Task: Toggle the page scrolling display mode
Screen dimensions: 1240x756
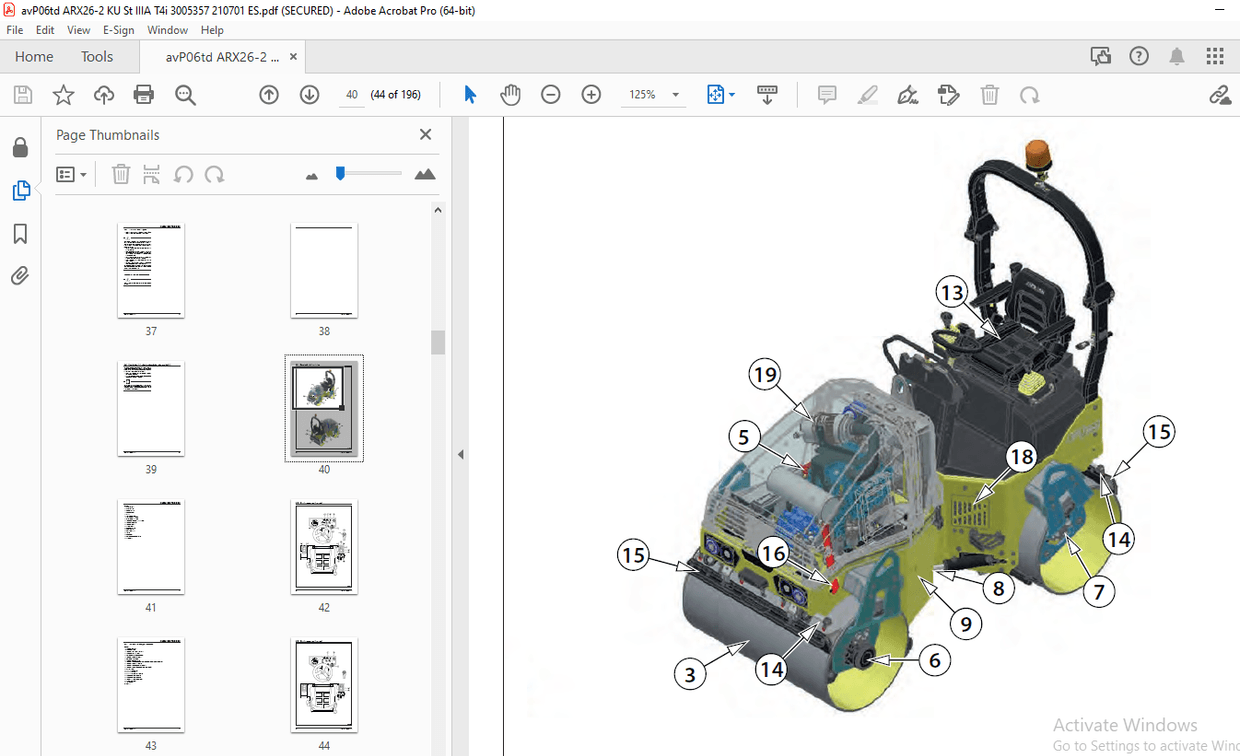Action: pyautogui.click(x=767, y=94)
